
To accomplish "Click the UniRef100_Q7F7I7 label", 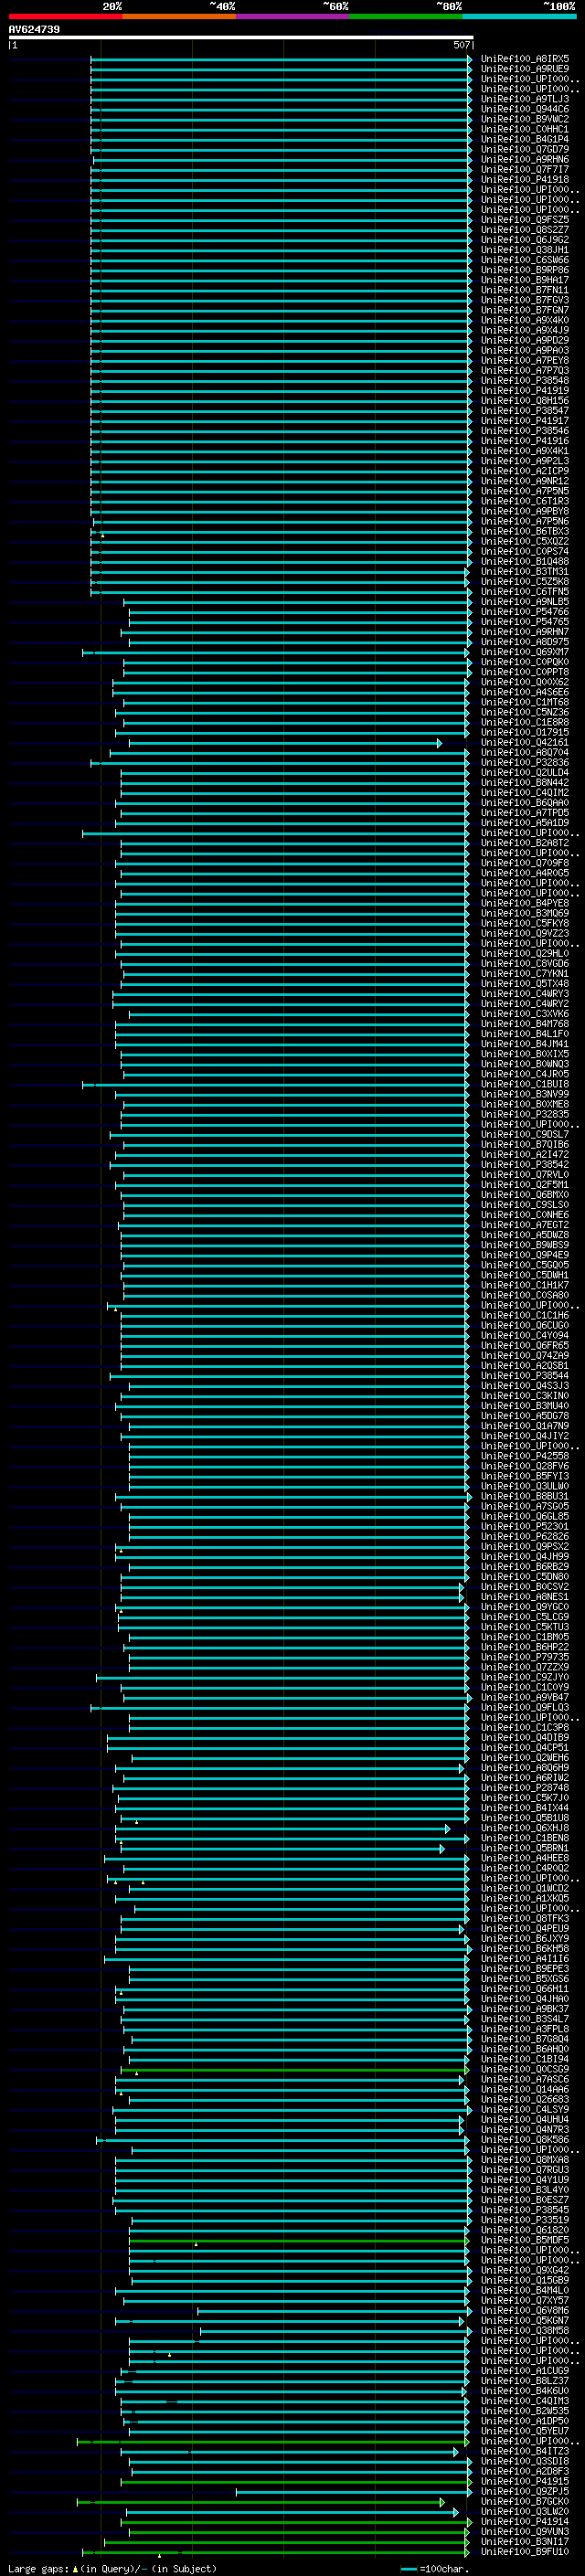I will point(524,169).
